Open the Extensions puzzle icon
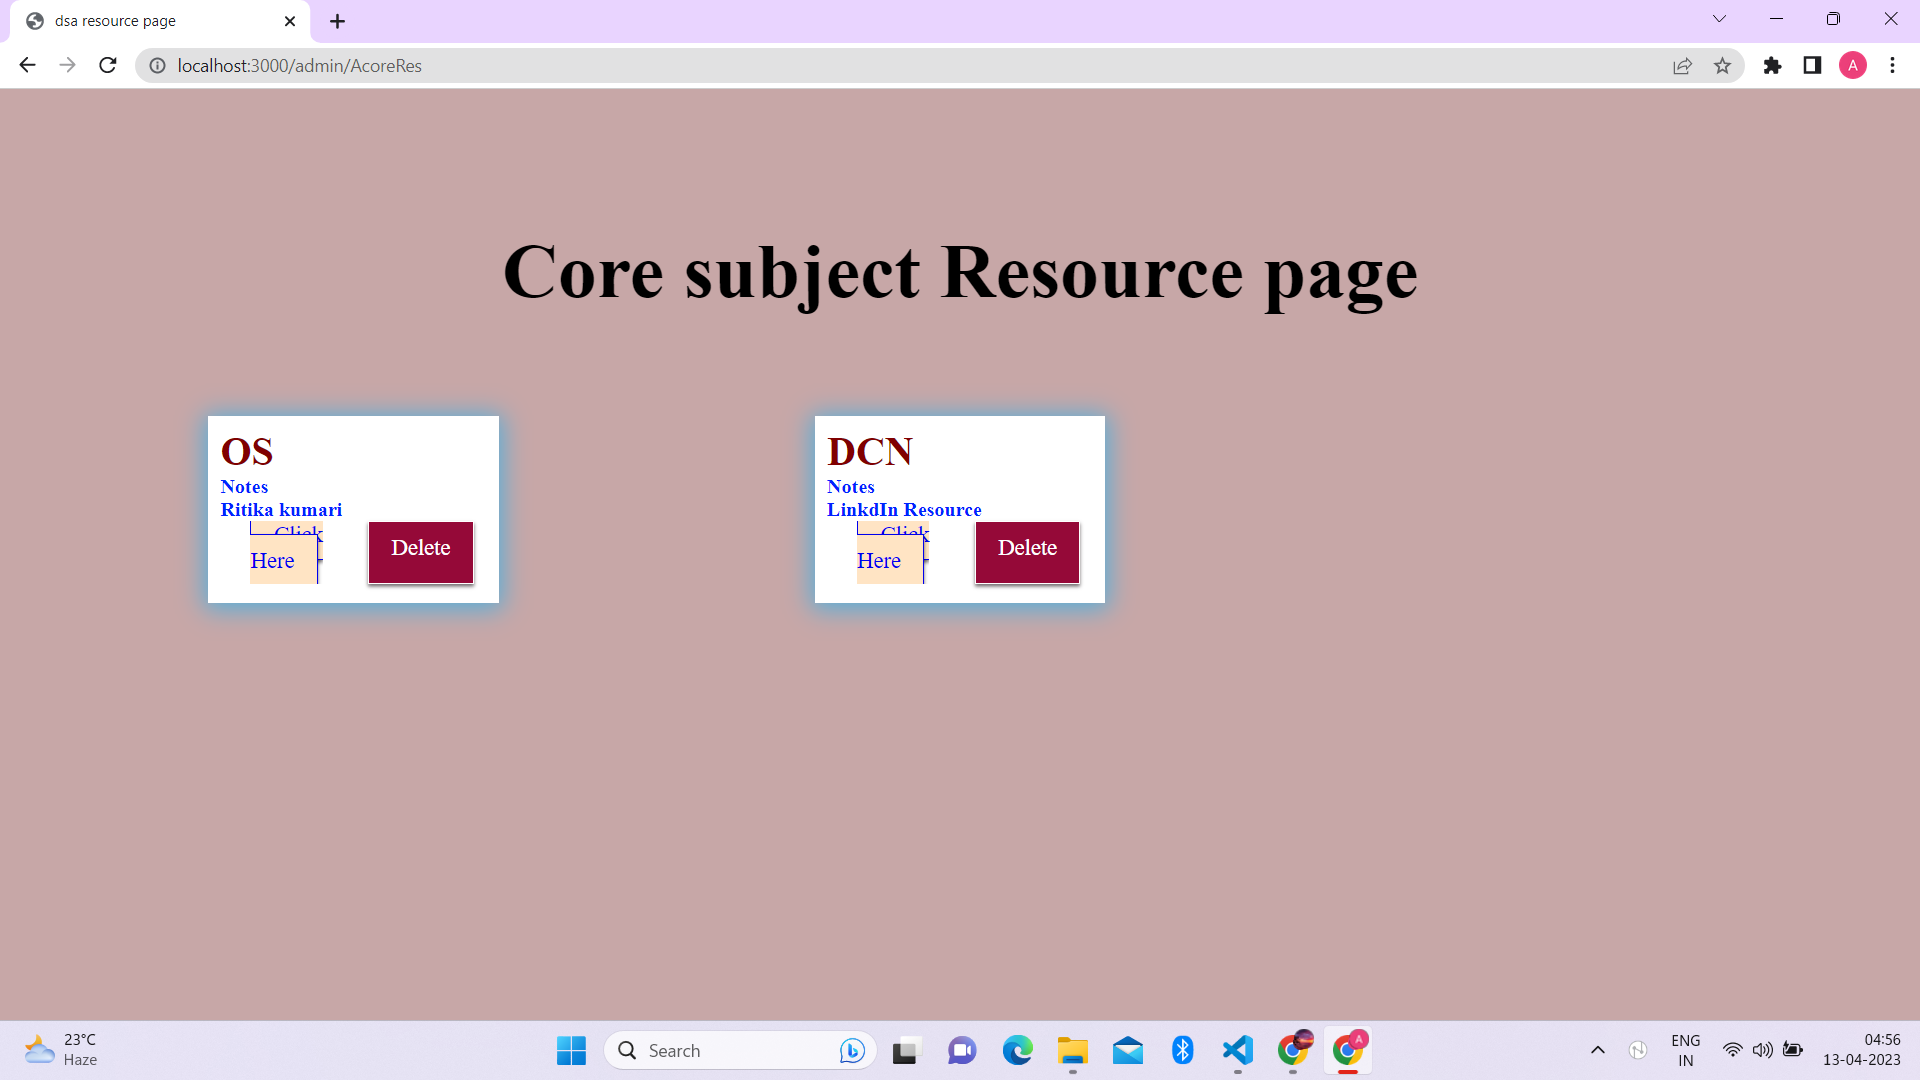Image resolution: width=1920 pixels, height=1080 pixels. click(x=1772, y=65)
